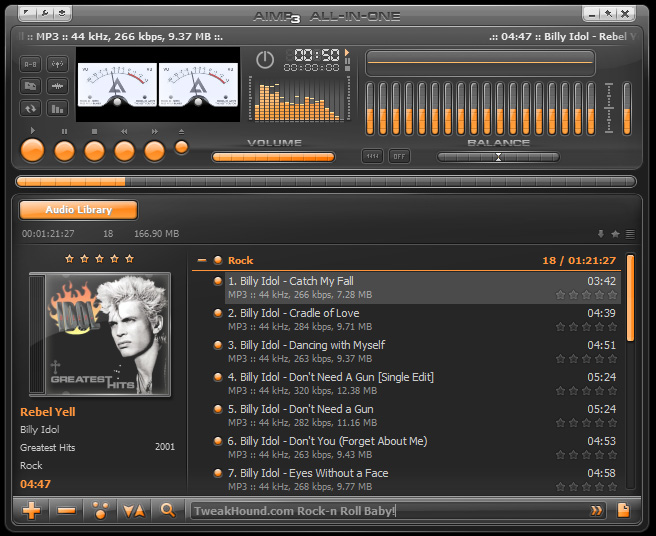Click the spectrum analyzer display
This screenshot has width=656, height=536.
pos(300,99)
